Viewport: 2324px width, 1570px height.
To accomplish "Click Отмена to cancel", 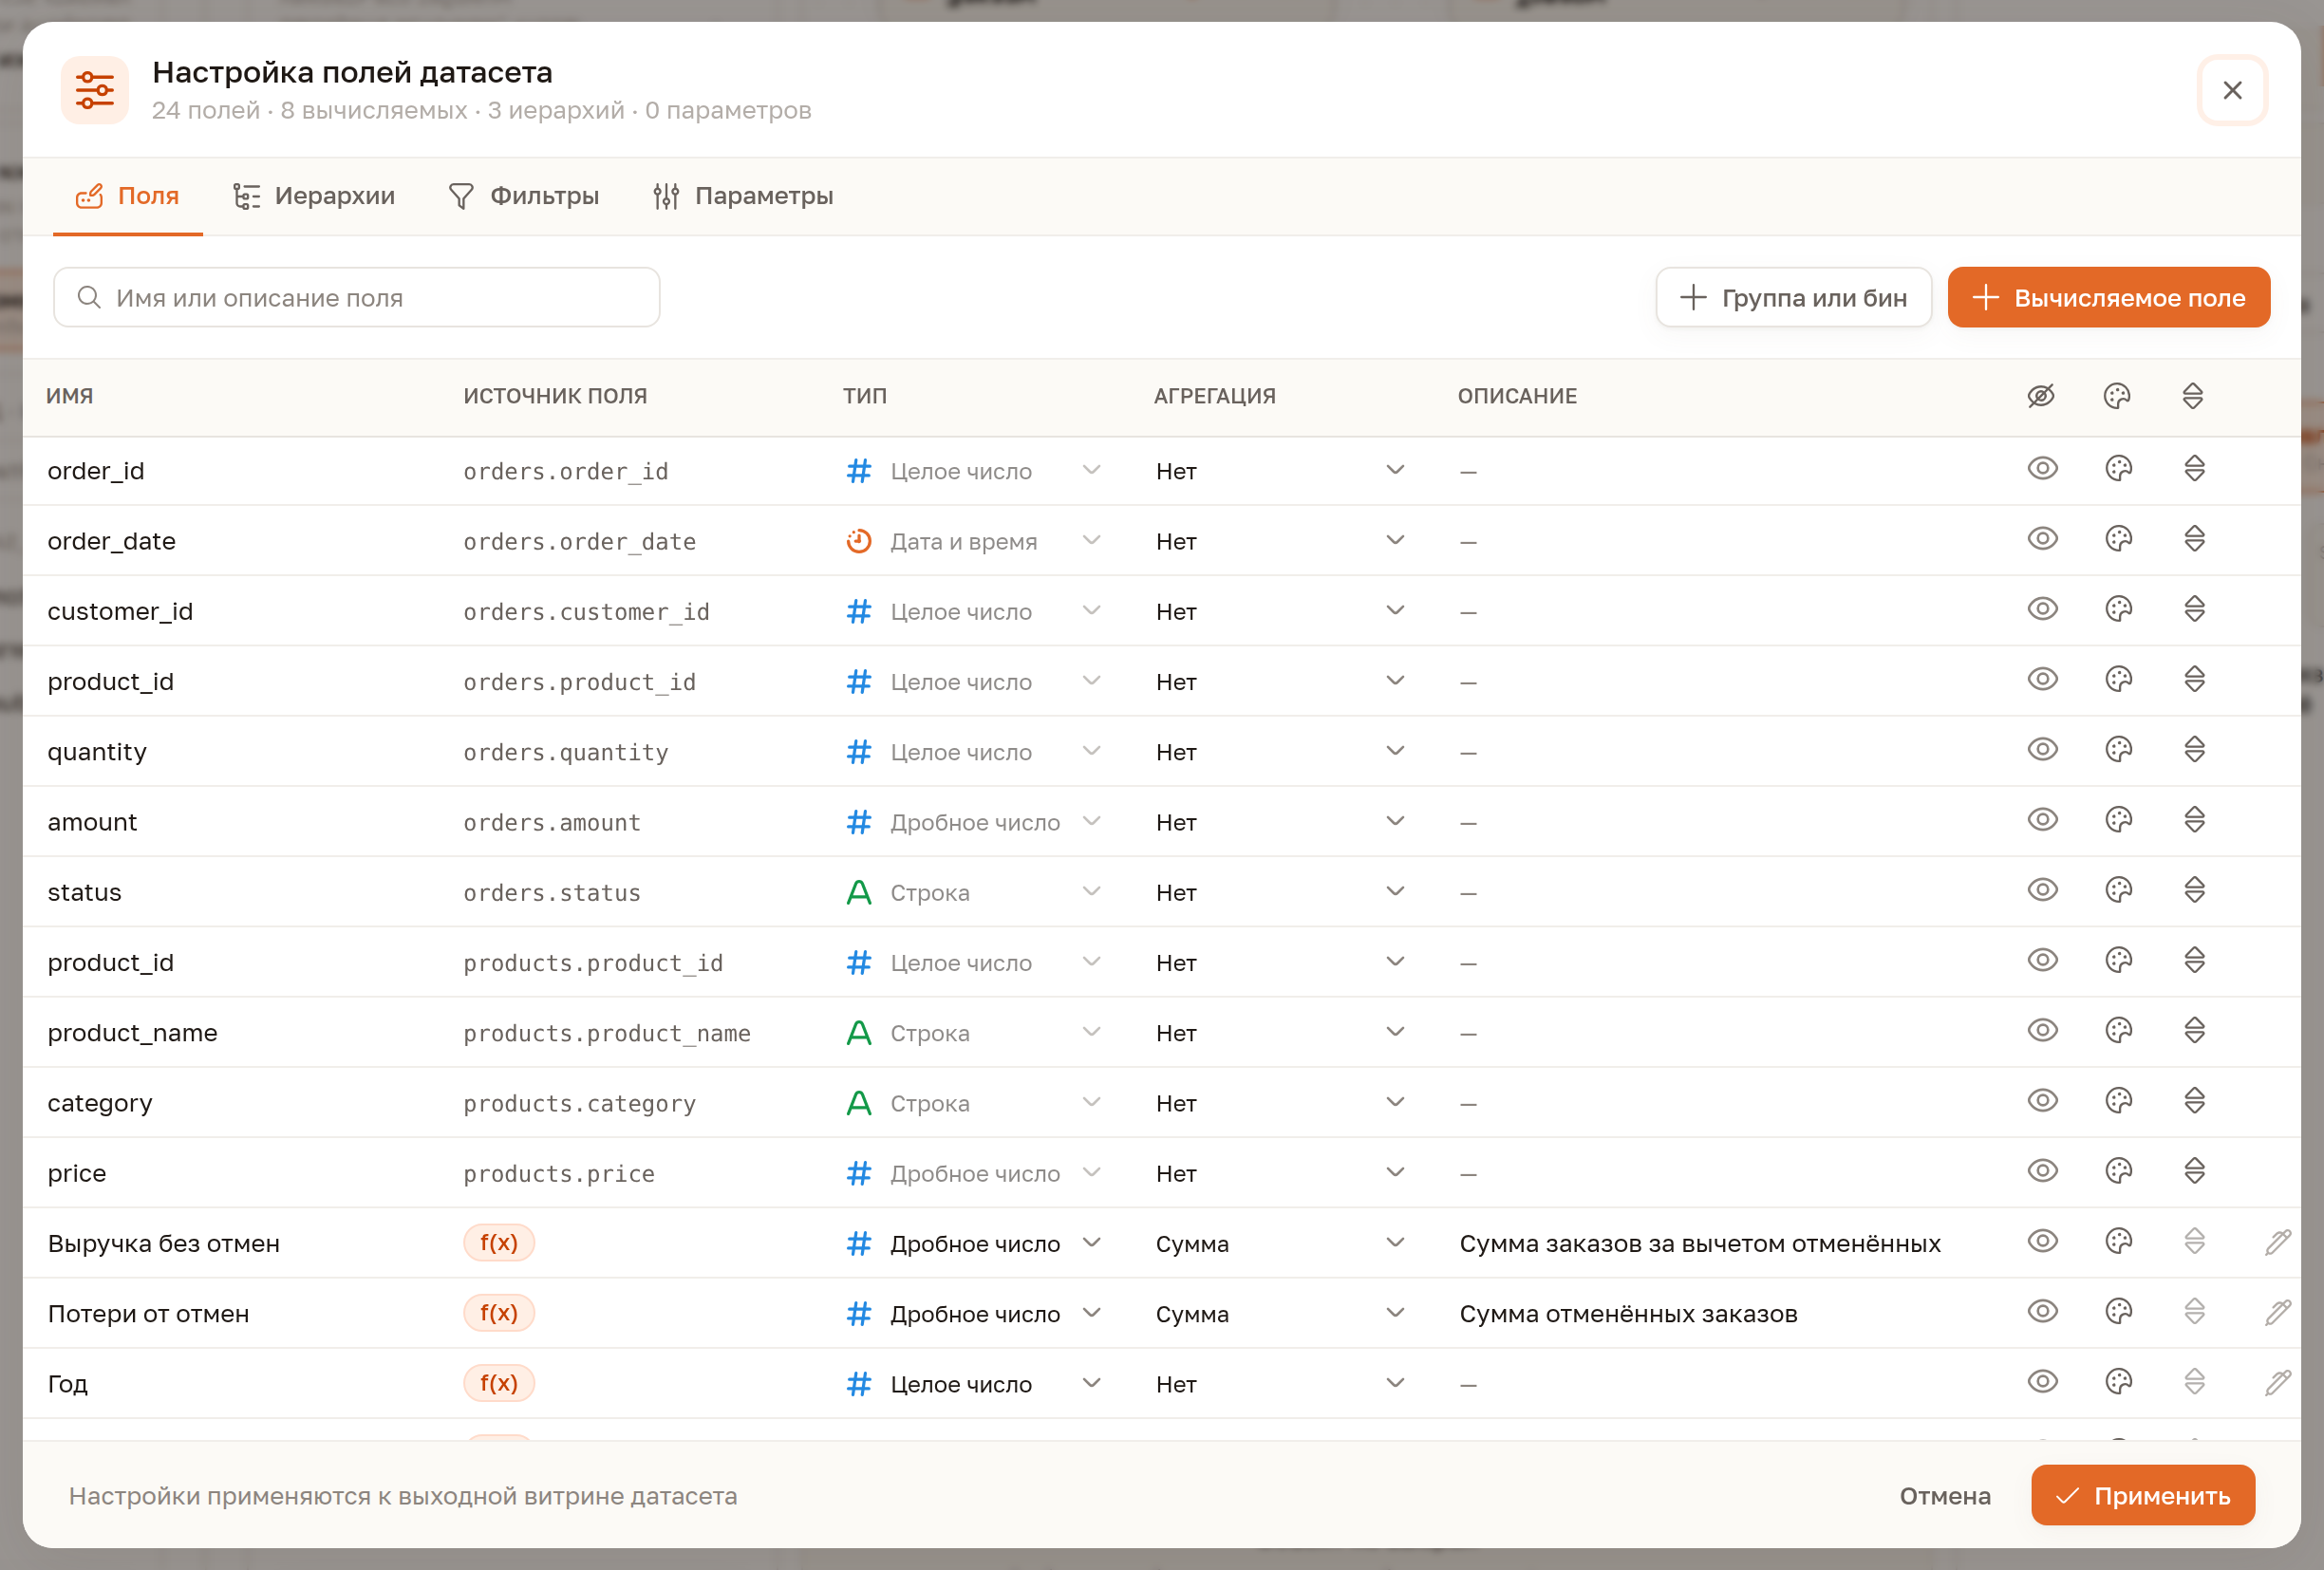I will pyautogui.click(x=1944, y=1496).
